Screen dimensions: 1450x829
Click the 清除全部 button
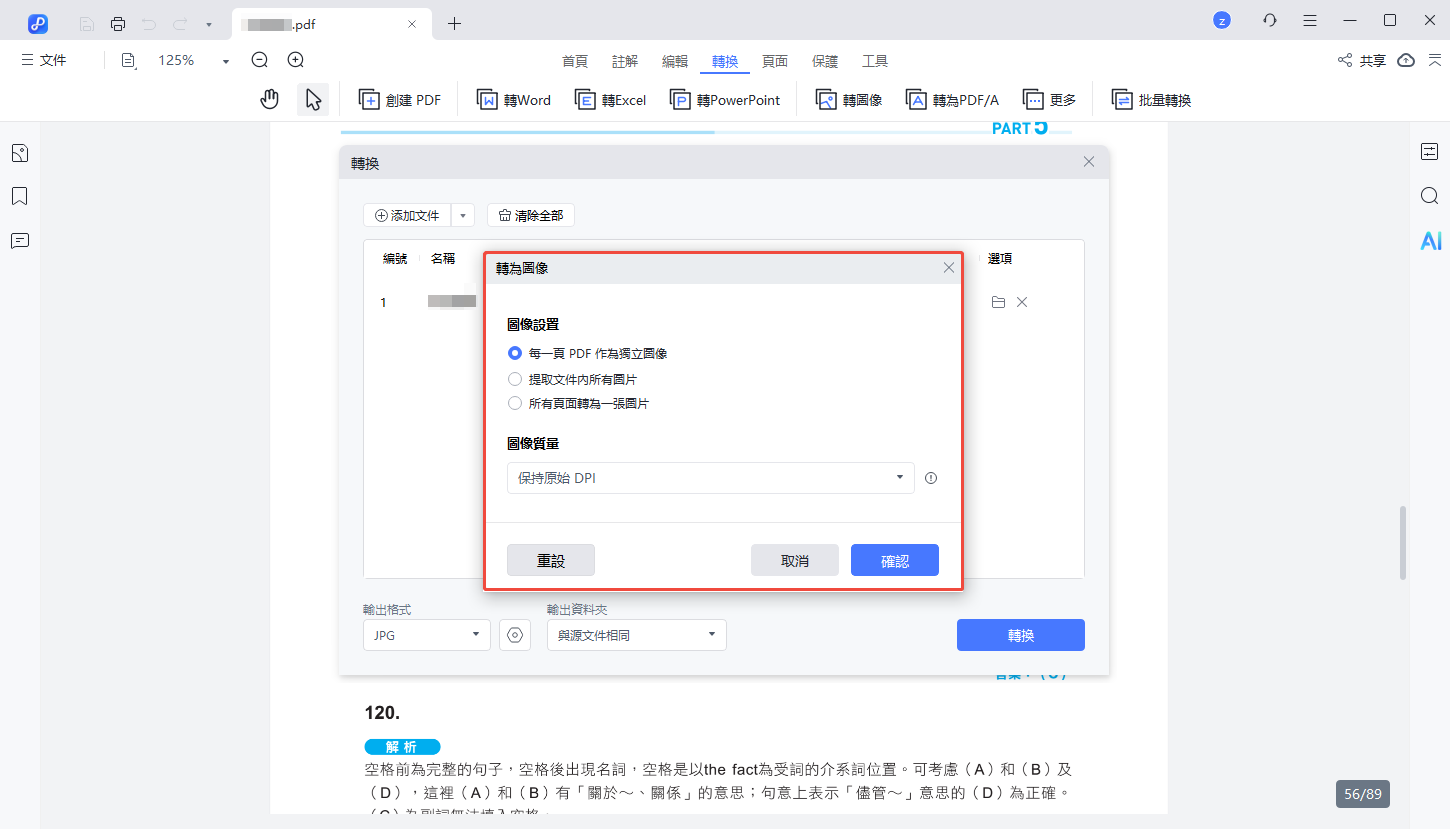(x=531, y=215)
